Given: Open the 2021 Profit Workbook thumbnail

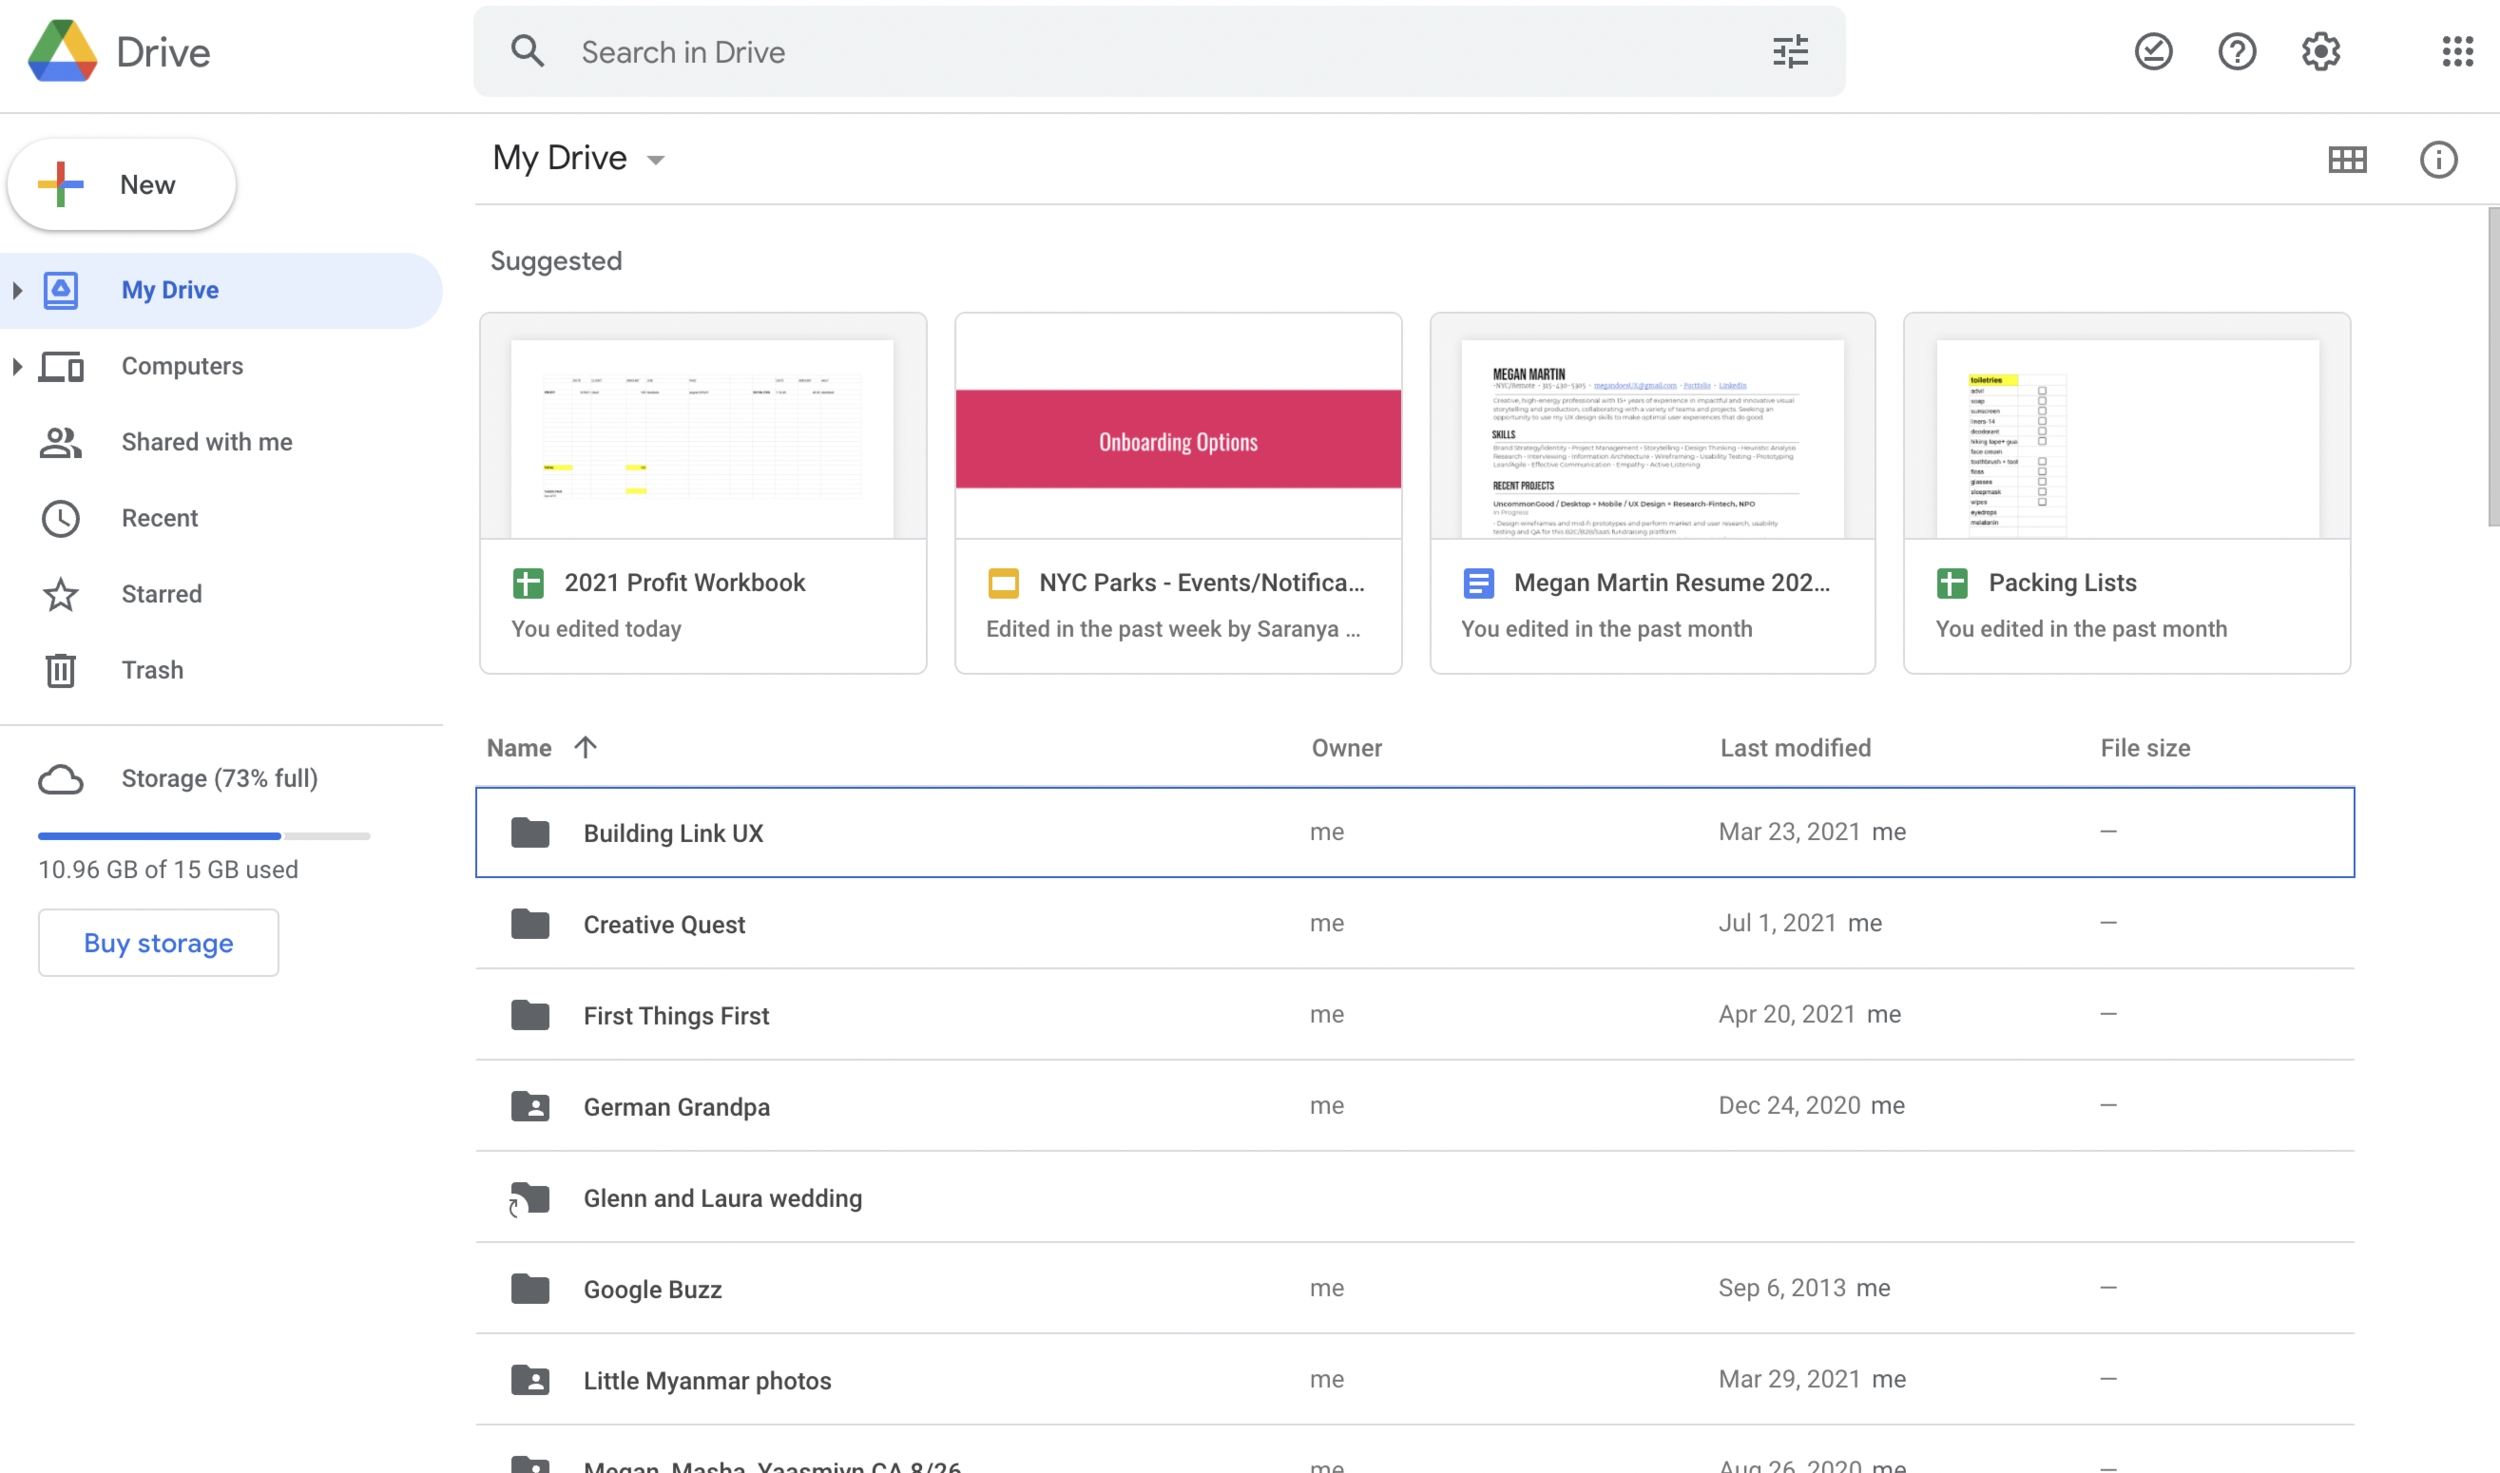Looking at the screenshot, I should click(702, 438).
